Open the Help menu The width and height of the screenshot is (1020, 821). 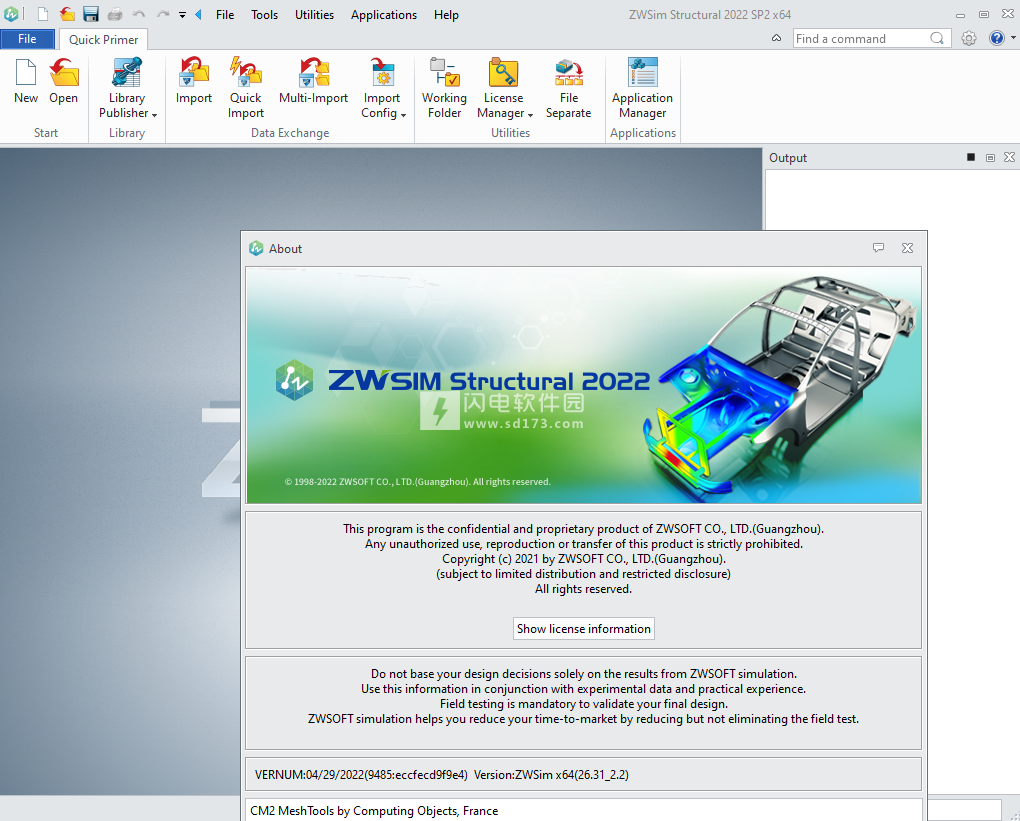(446, 14)
